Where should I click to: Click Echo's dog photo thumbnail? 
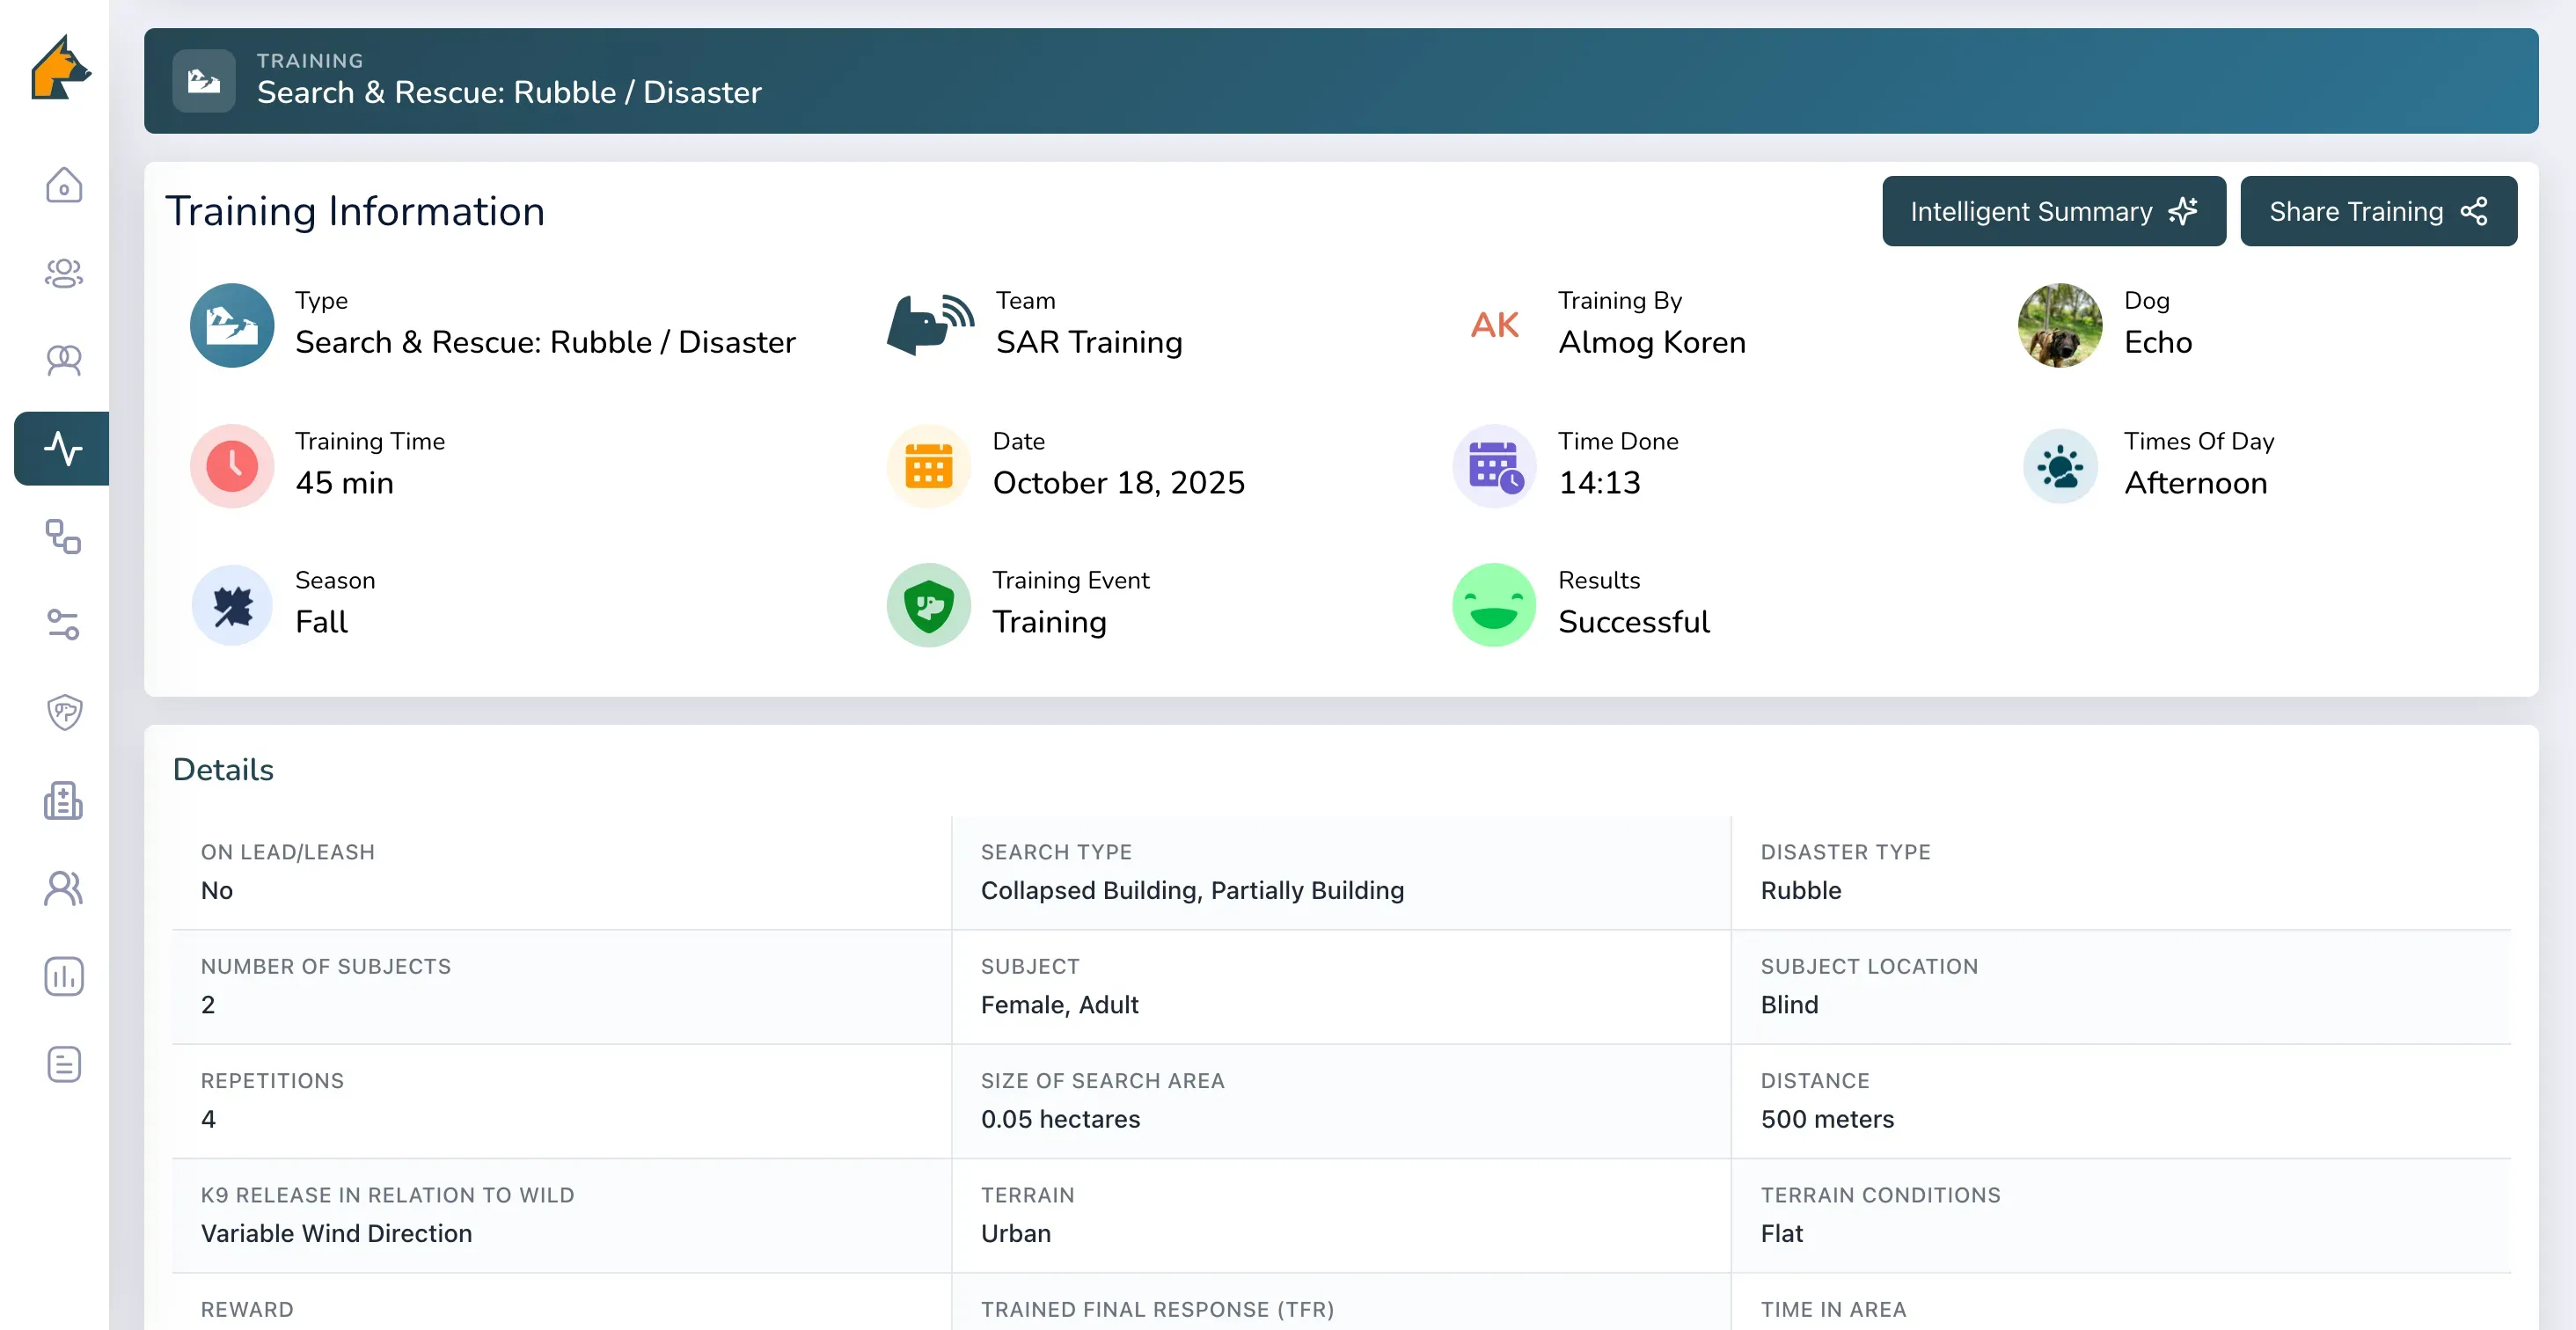tap(2059, 325)
